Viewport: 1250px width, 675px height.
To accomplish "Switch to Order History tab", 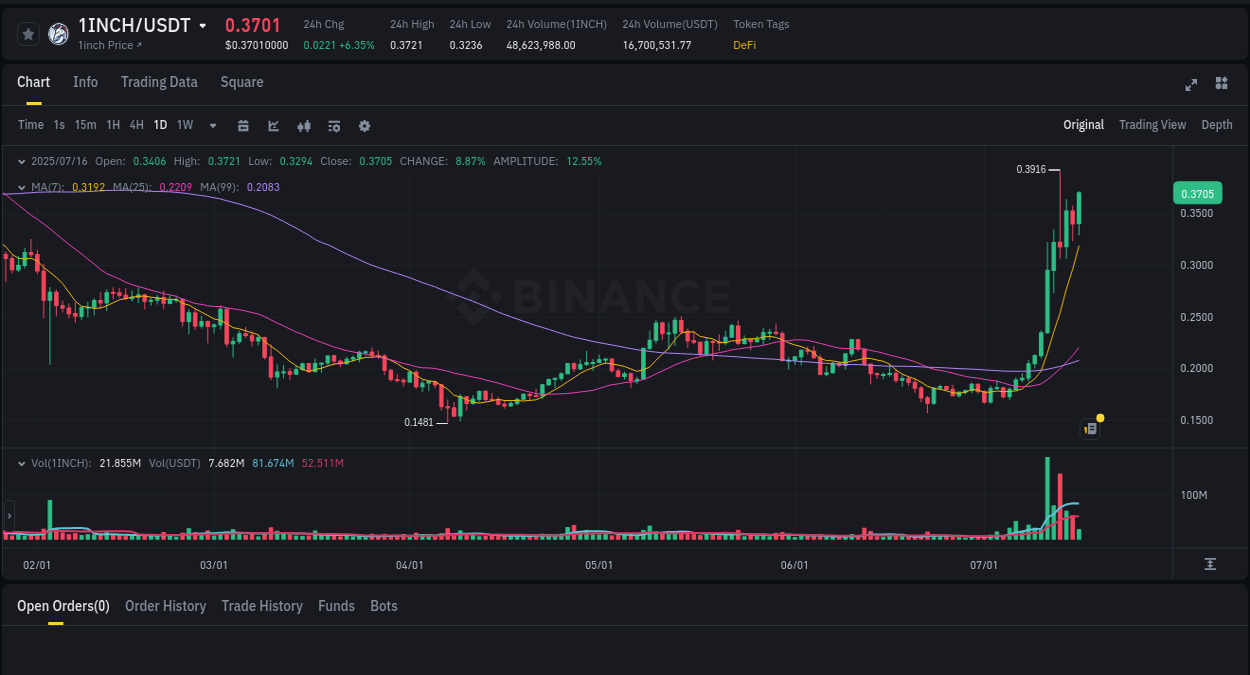I will [165, 606].
